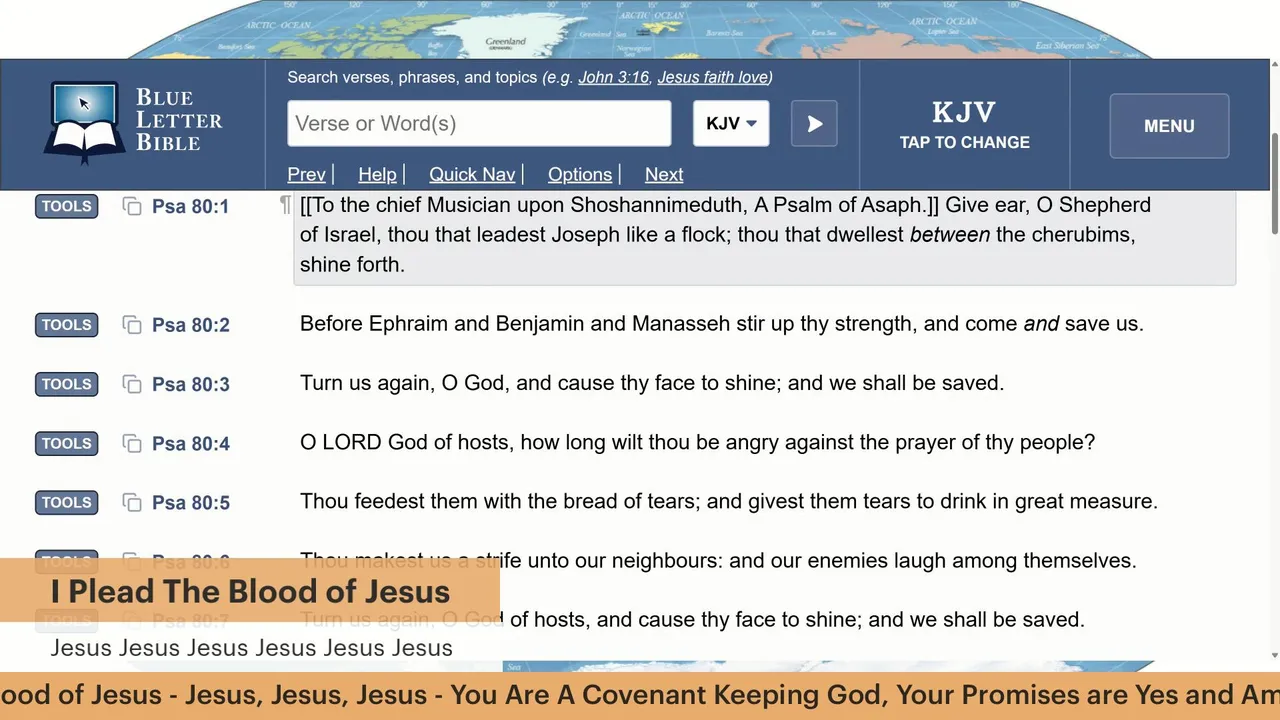Open the KJV version dropdown

731,124
